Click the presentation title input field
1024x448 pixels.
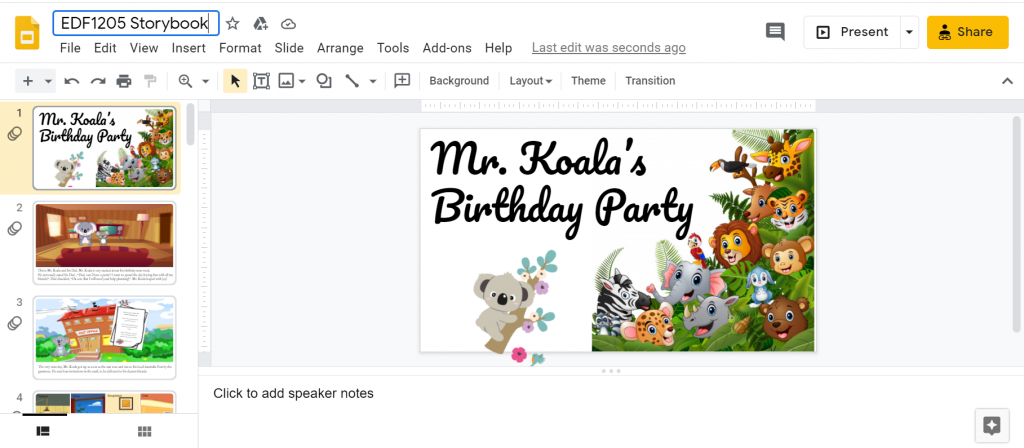(x=136, y=24)
